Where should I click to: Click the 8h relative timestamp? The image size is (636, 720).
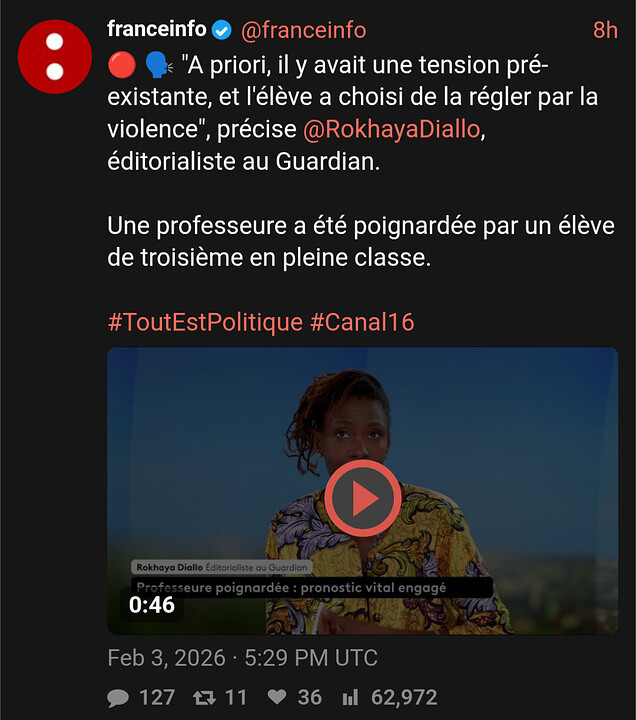[x=605, y=30]
